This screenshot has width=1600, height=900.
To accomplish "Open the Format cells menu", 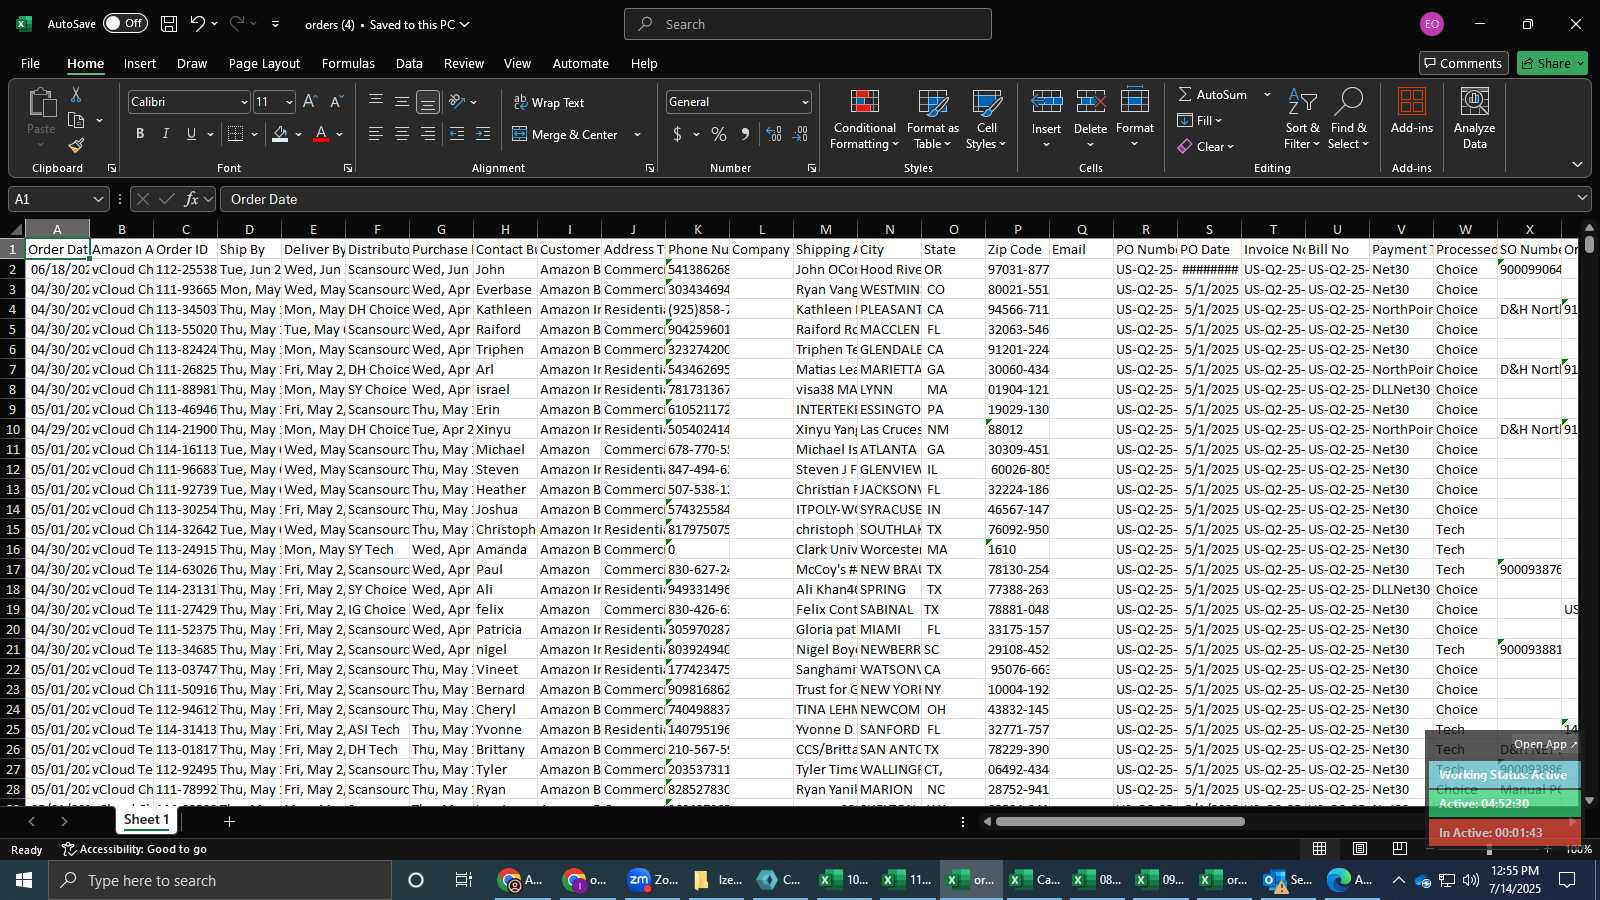I will coord(1135,120).
